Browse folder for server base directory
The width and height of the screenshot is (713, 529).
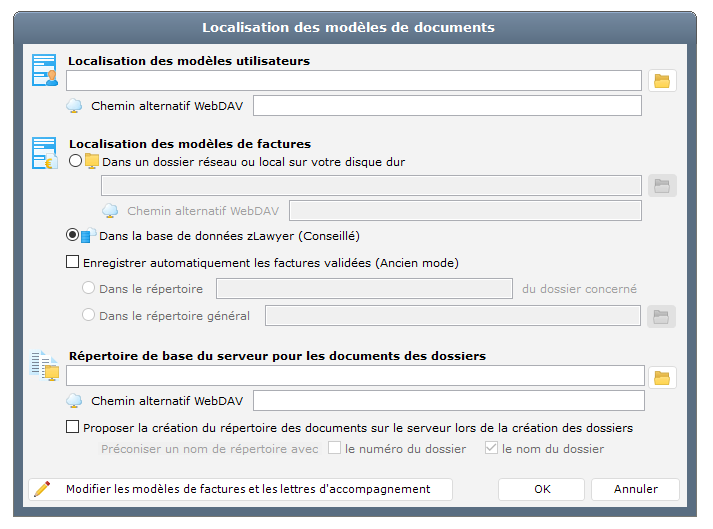[662, 377]
